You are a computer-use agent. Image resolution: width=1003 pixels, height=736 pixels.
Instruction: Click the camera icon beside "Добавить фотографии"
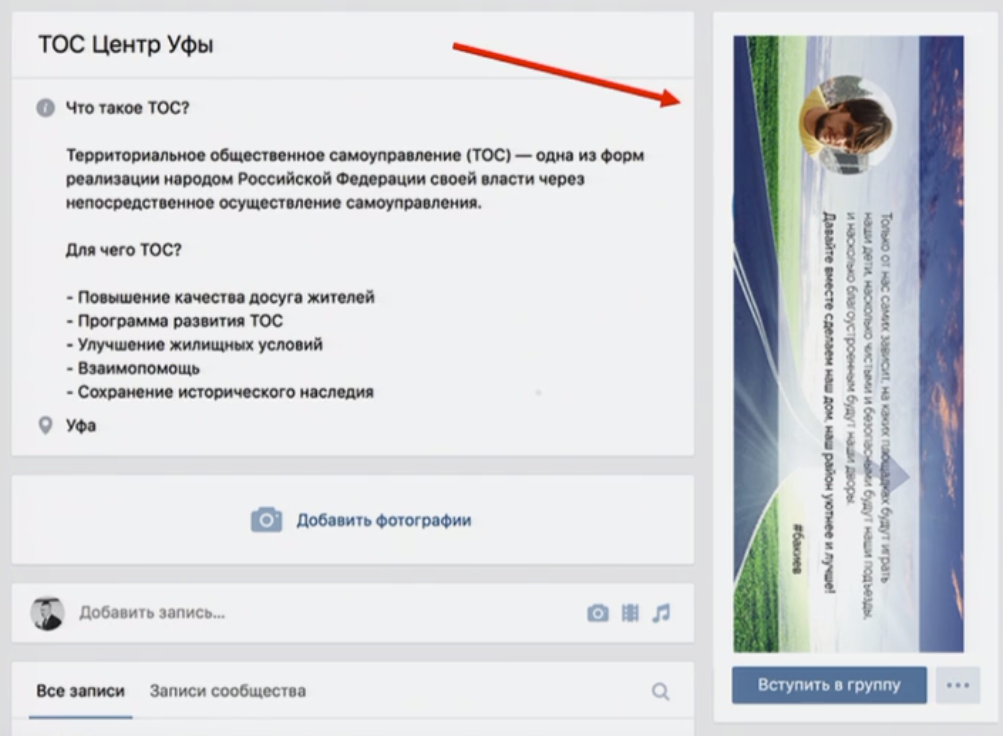(266, 520)
